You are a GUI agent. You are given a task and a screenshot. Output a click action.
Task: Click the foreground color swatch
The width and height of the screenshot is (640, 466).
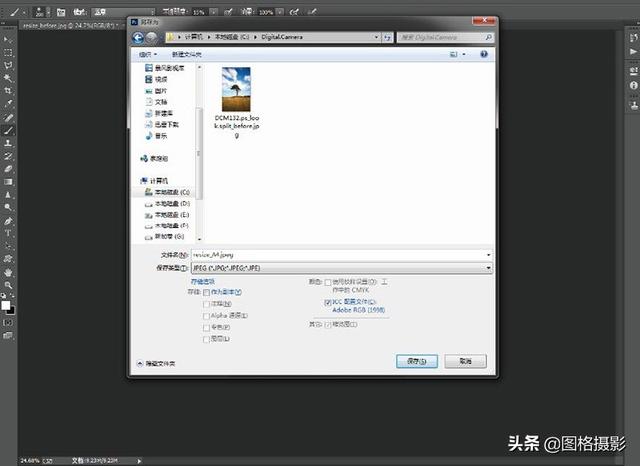pos(6,305)
